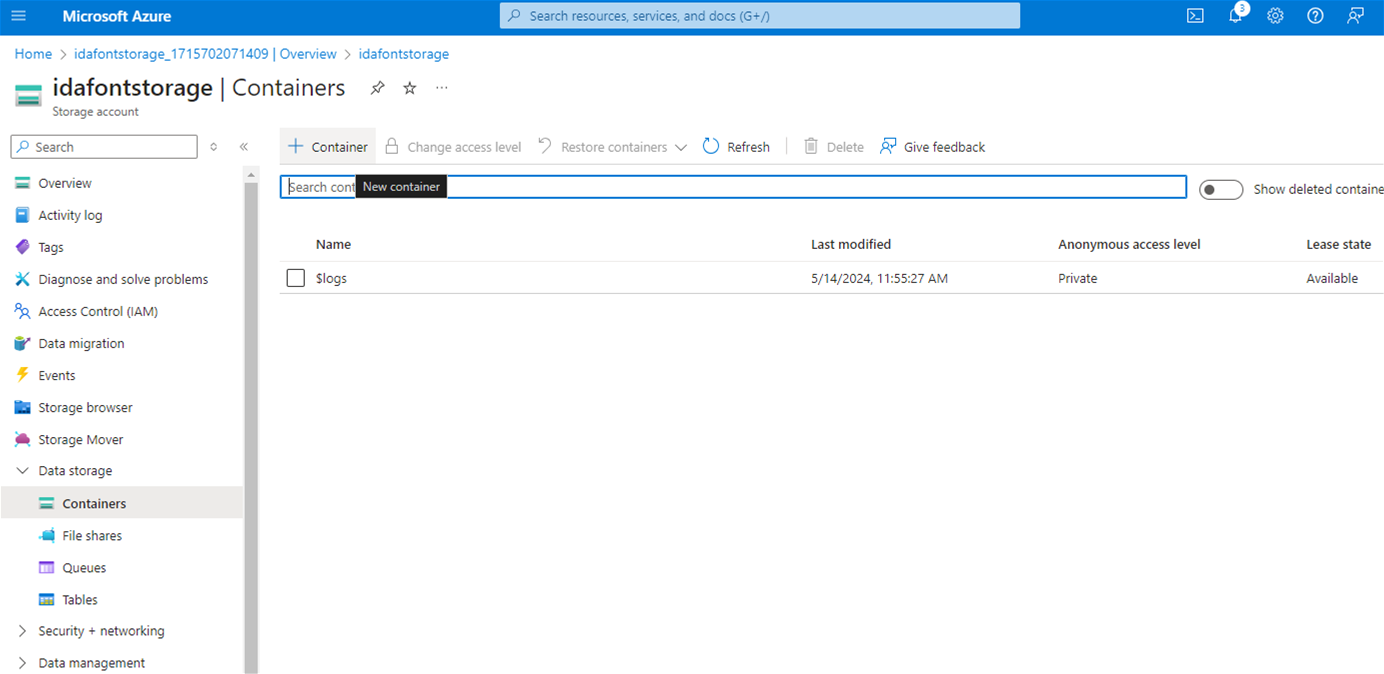Sort by the Last modified column header
Viewport: 1384px width, 674px height.
click(x=851, y=244)
